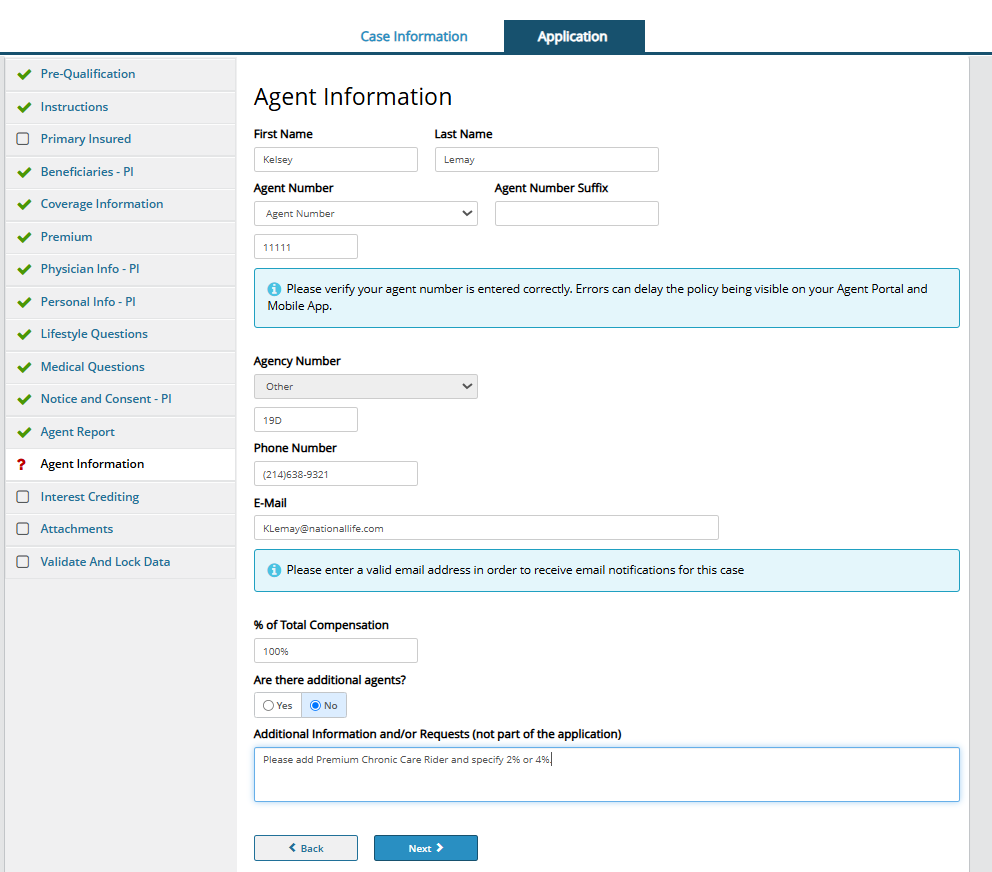
Task: Click the info icon in agent number notice
Action: (274, 289)
